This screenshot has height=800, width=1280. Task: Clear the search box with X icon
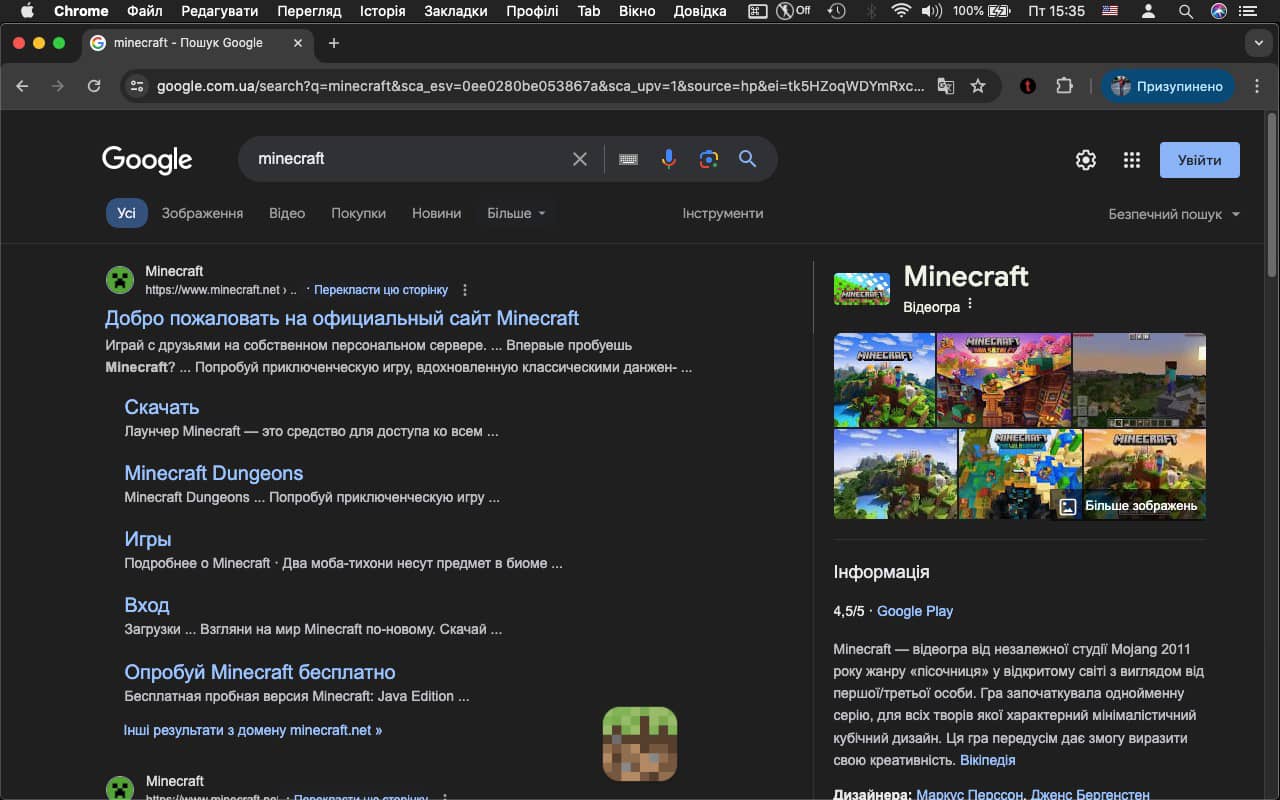click(579, 159)
